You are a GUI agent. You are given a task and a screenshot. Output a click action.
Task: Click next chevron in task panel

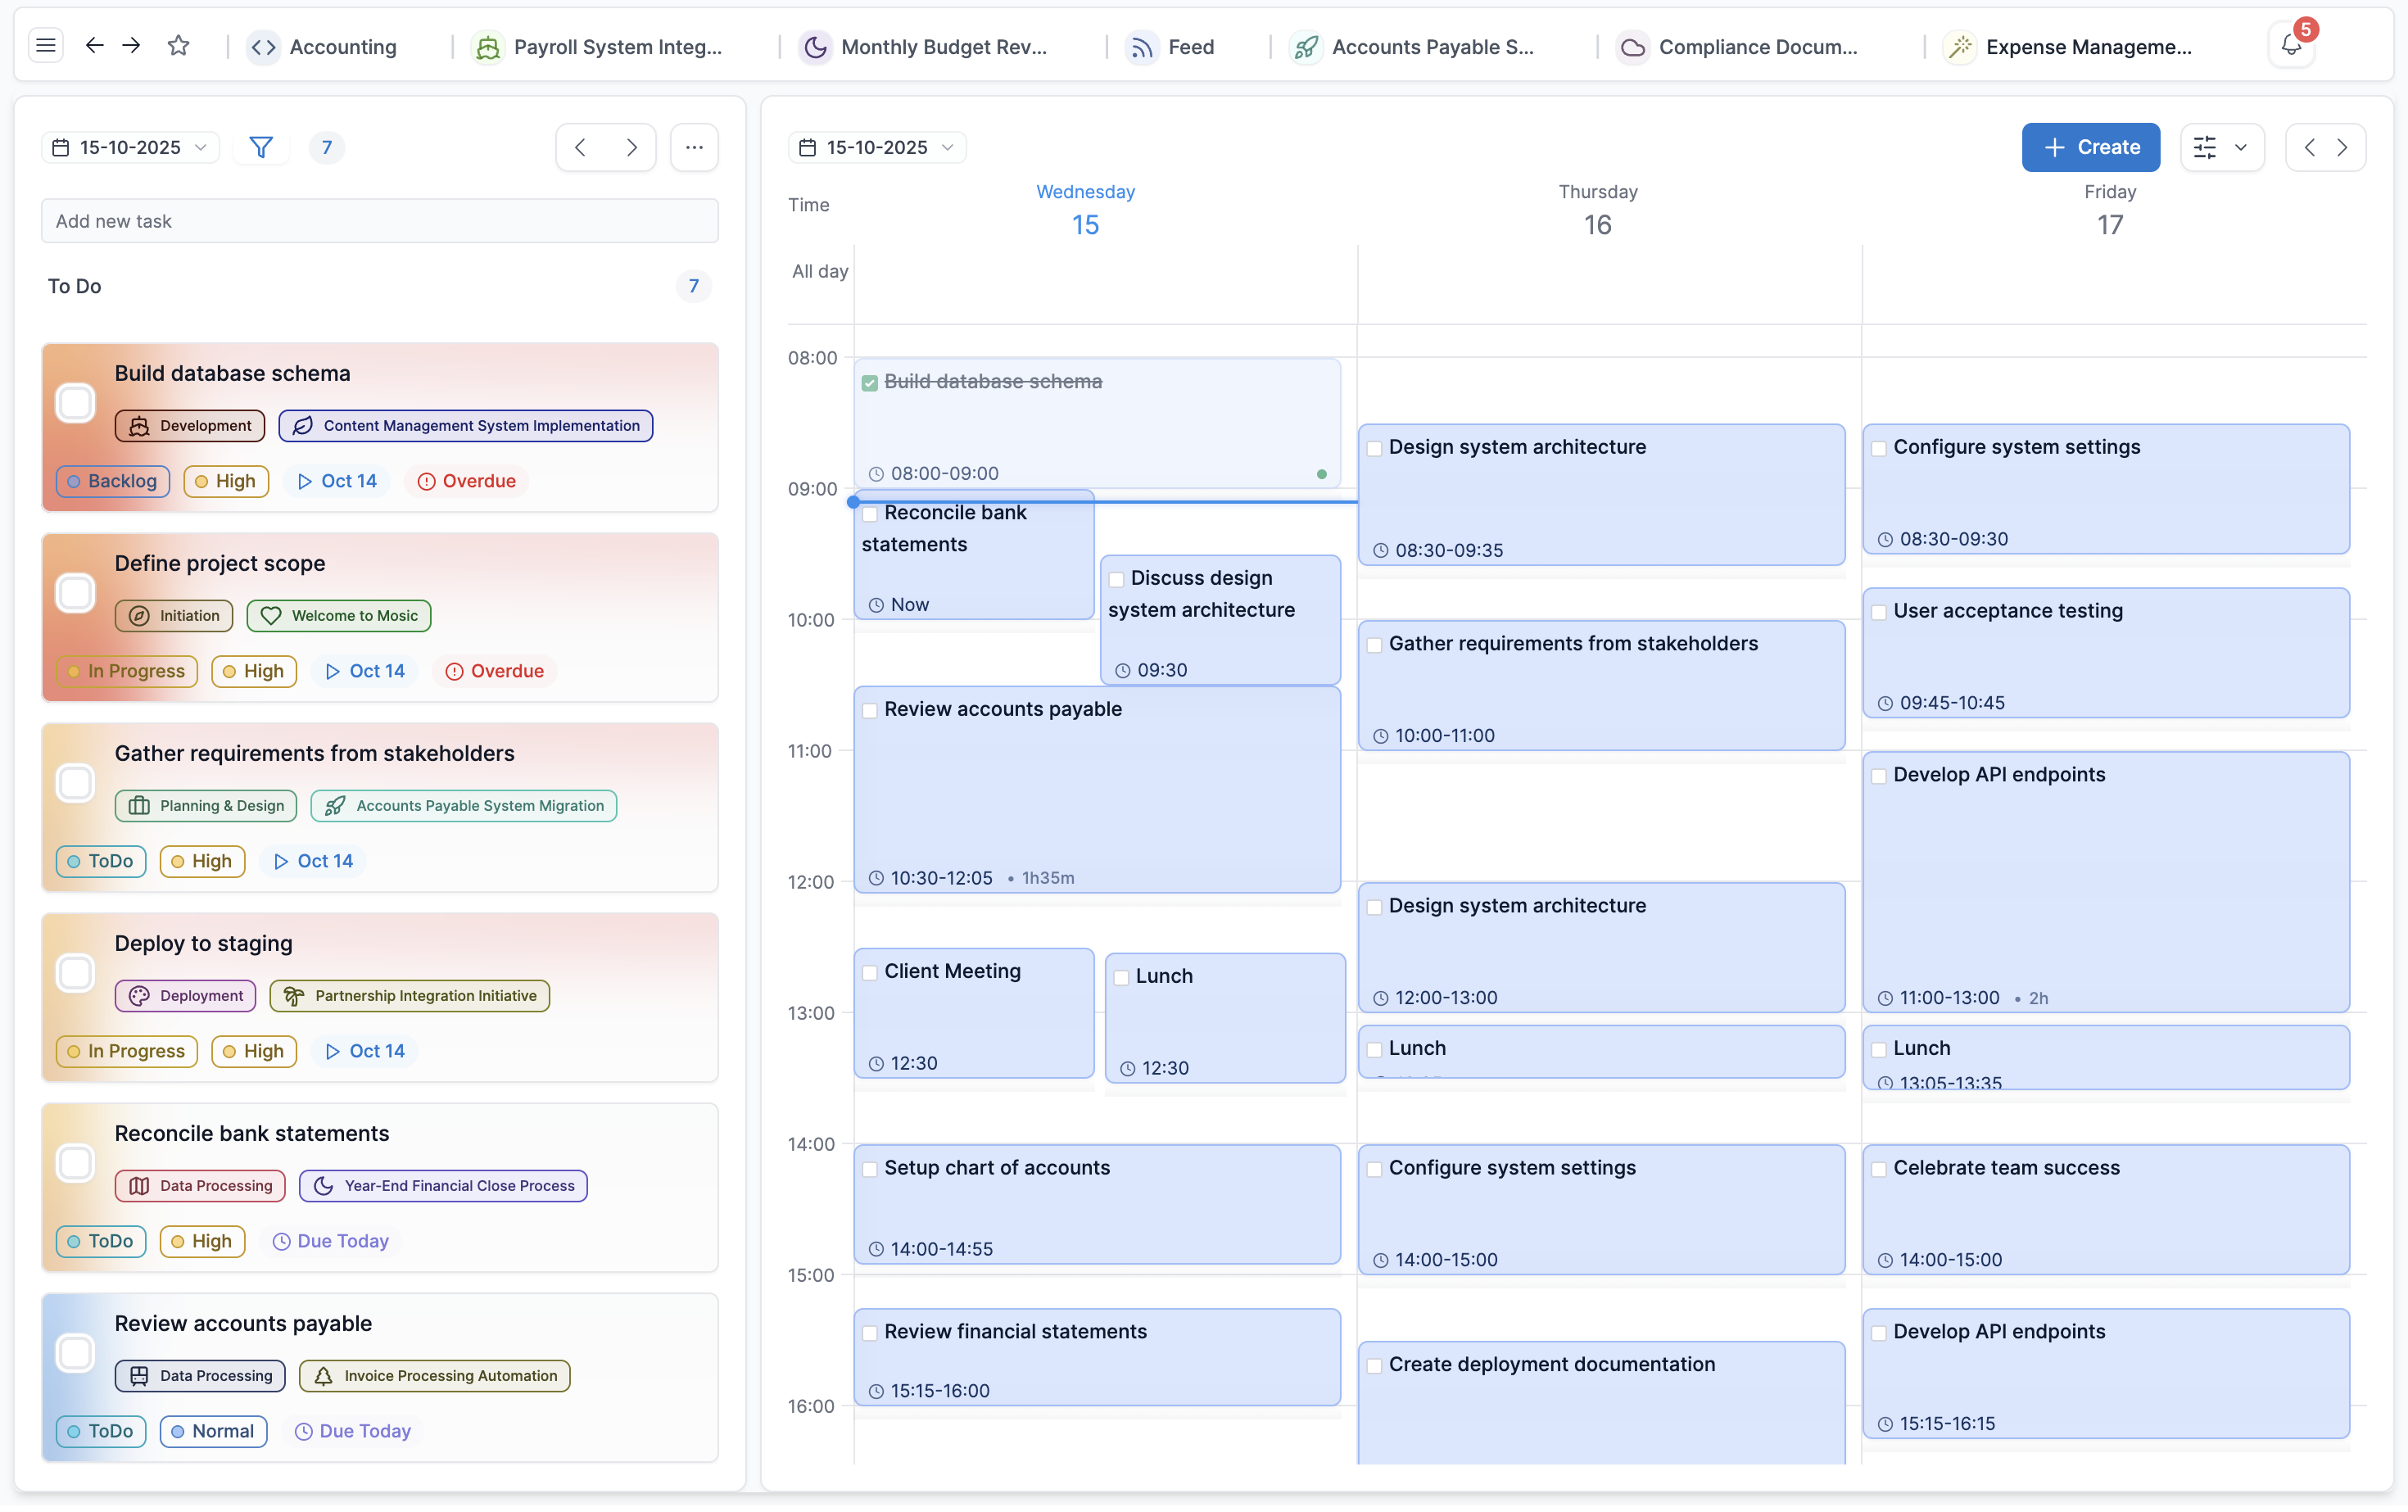(631, 148)
